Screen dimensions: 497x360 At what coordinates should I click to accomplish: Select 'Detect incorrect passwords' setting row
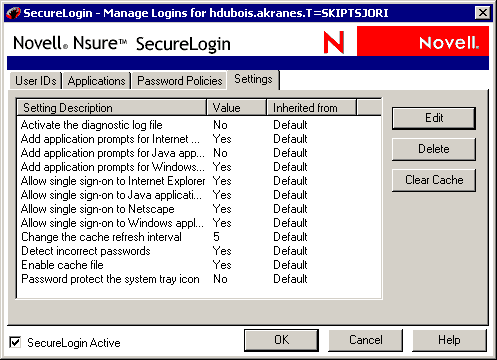pos(199,251)
